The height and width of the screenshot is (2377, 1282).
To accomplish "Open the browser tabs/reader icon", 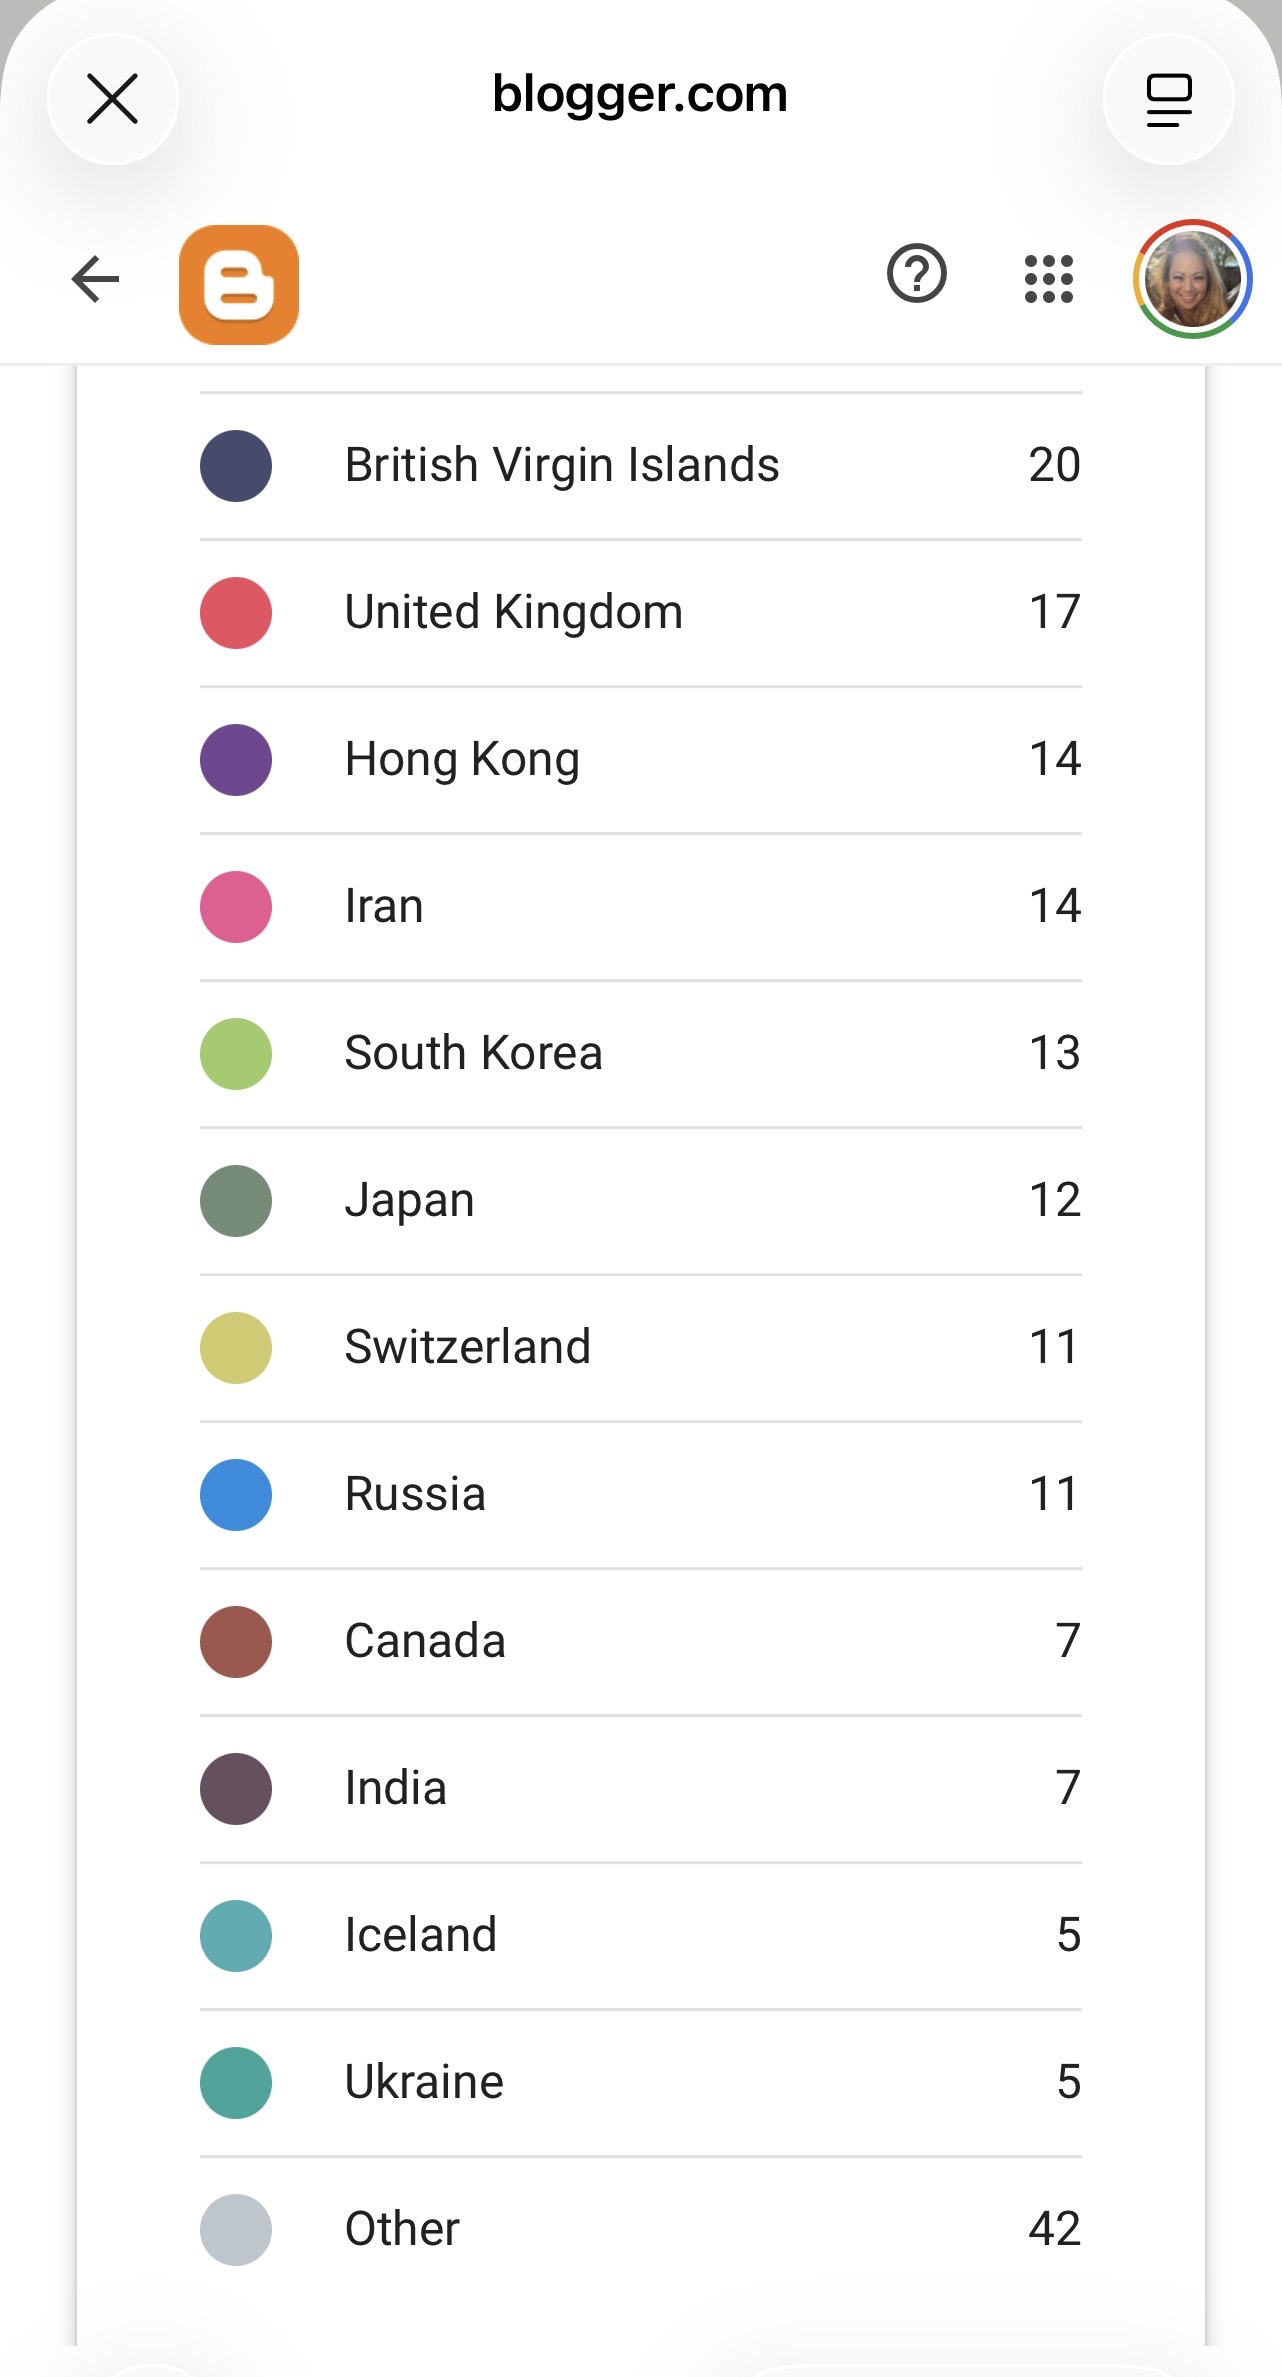I will 1168,99.
